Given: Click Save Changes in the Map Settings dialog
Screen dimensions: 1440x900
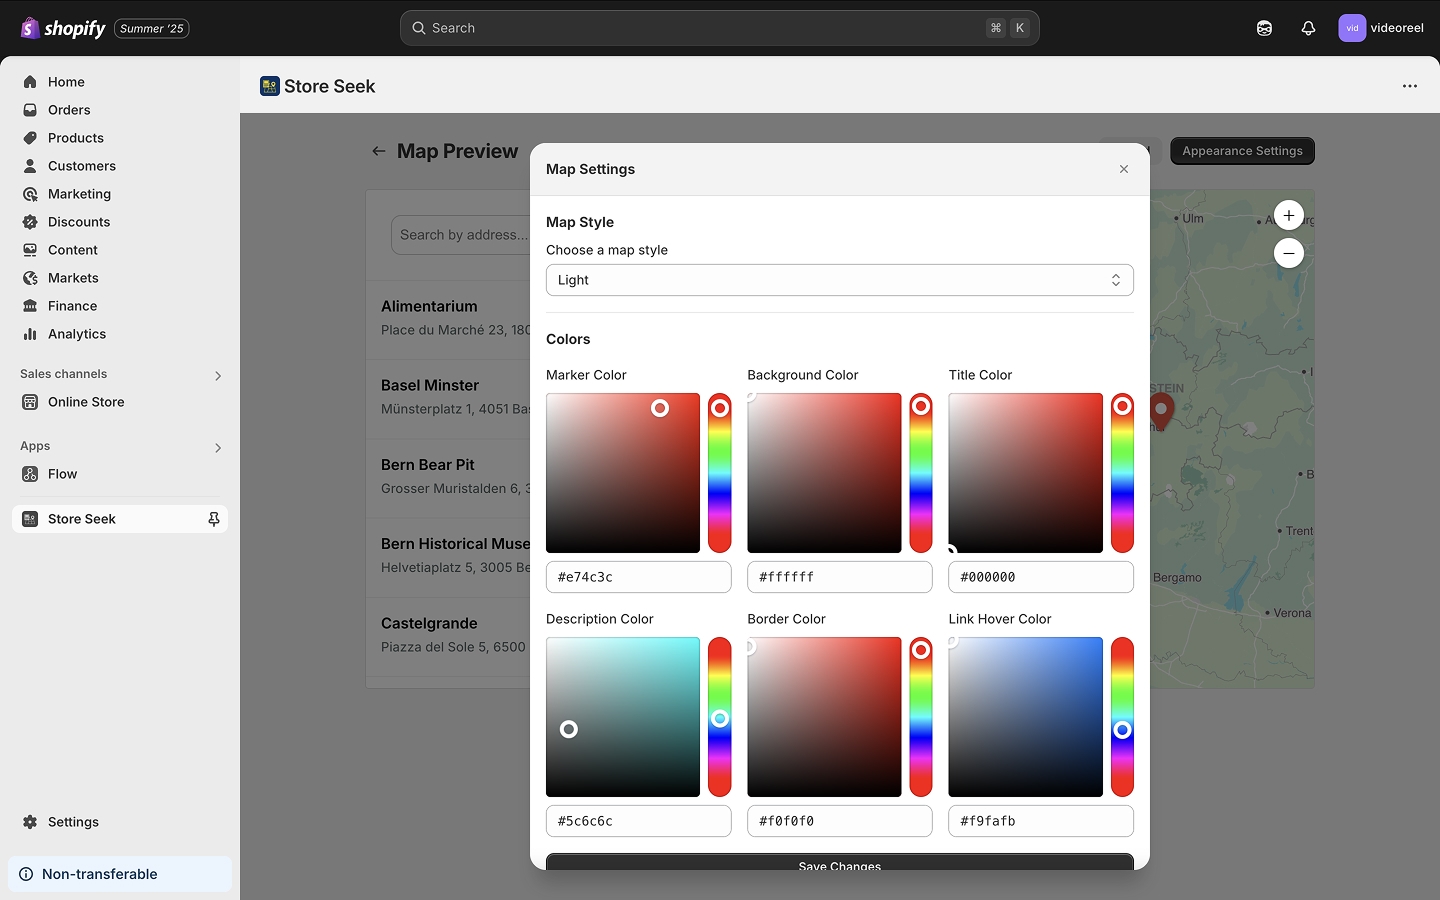Looking at the screenshot, I should [839, 866].
